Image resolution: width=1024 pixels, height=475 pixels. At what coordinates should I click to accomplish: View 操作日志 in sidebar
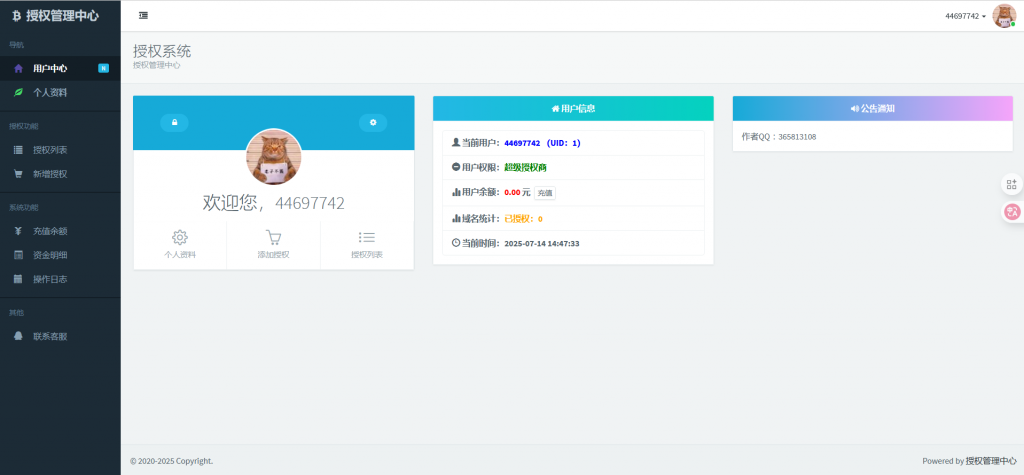tap(50, 279)
